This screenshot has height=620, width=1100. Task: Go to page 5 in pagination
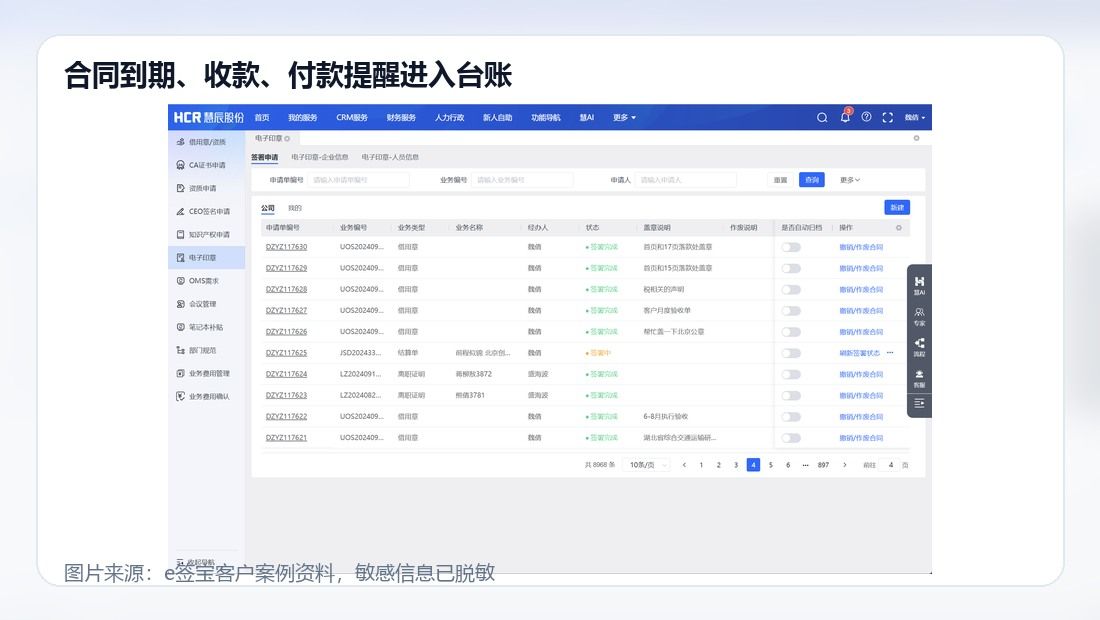770,465
